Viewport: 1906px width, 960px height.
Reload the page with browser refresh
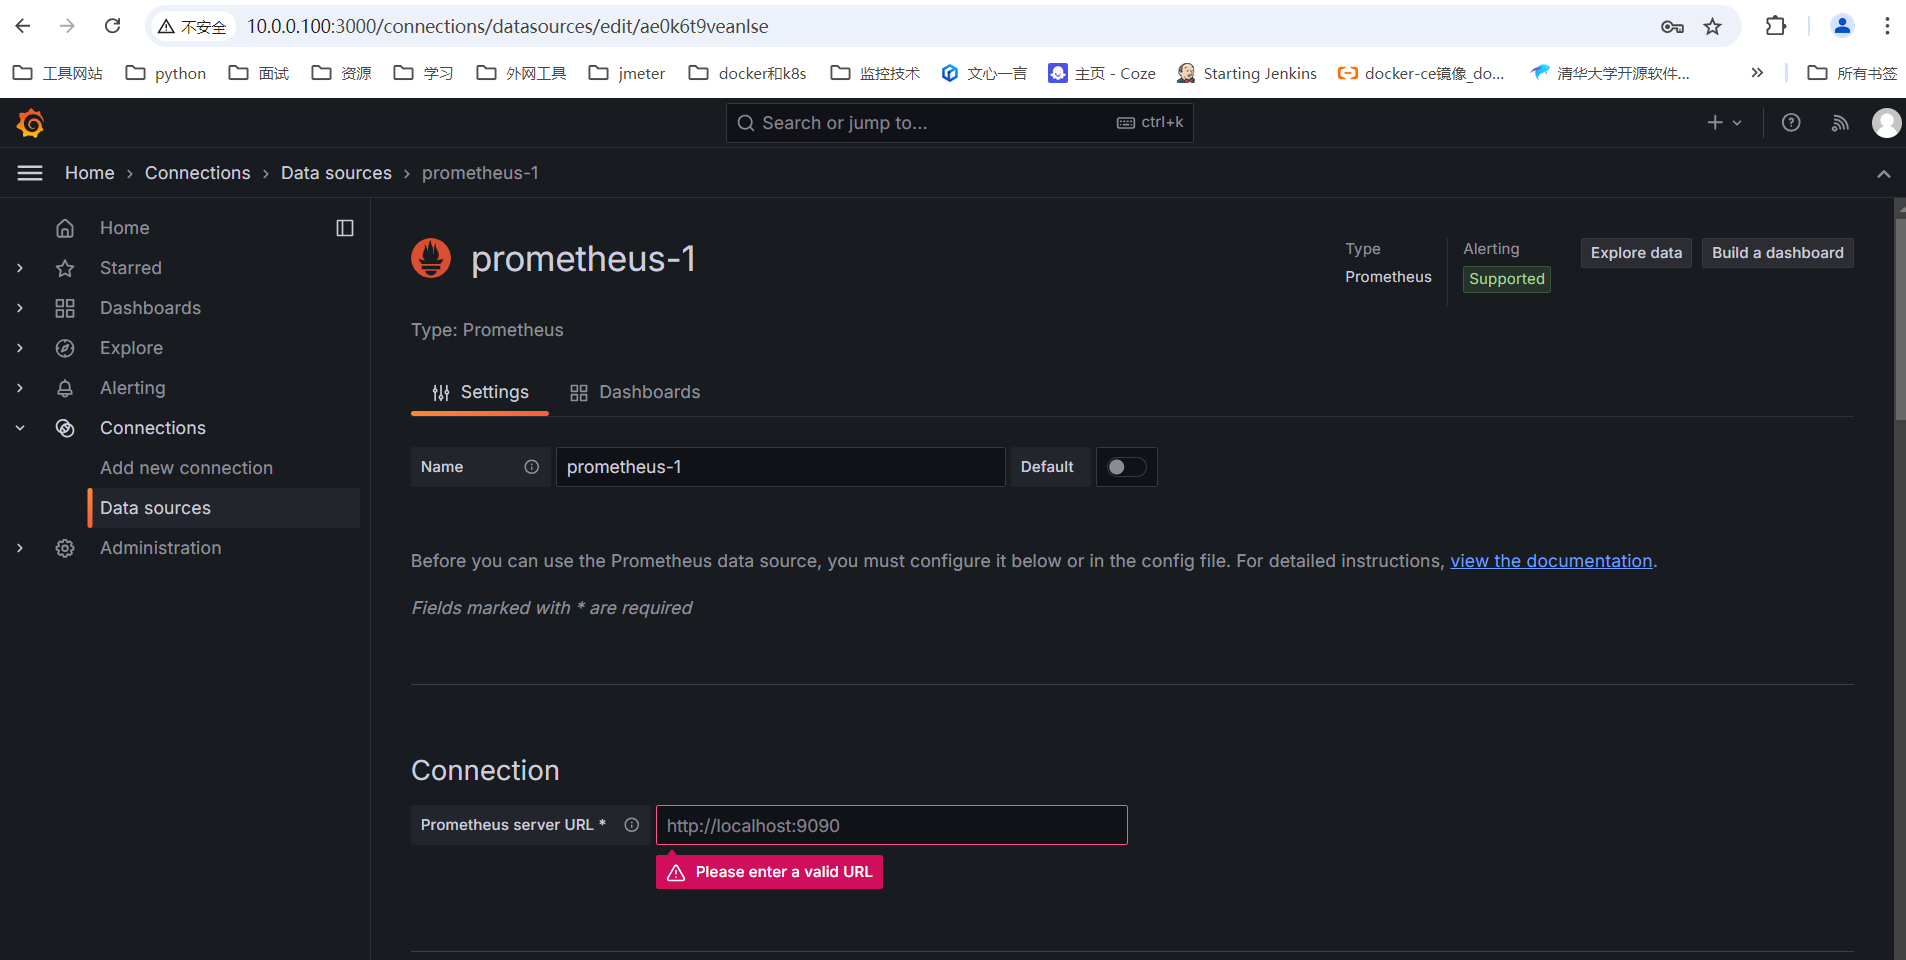[x=113, y=26]
